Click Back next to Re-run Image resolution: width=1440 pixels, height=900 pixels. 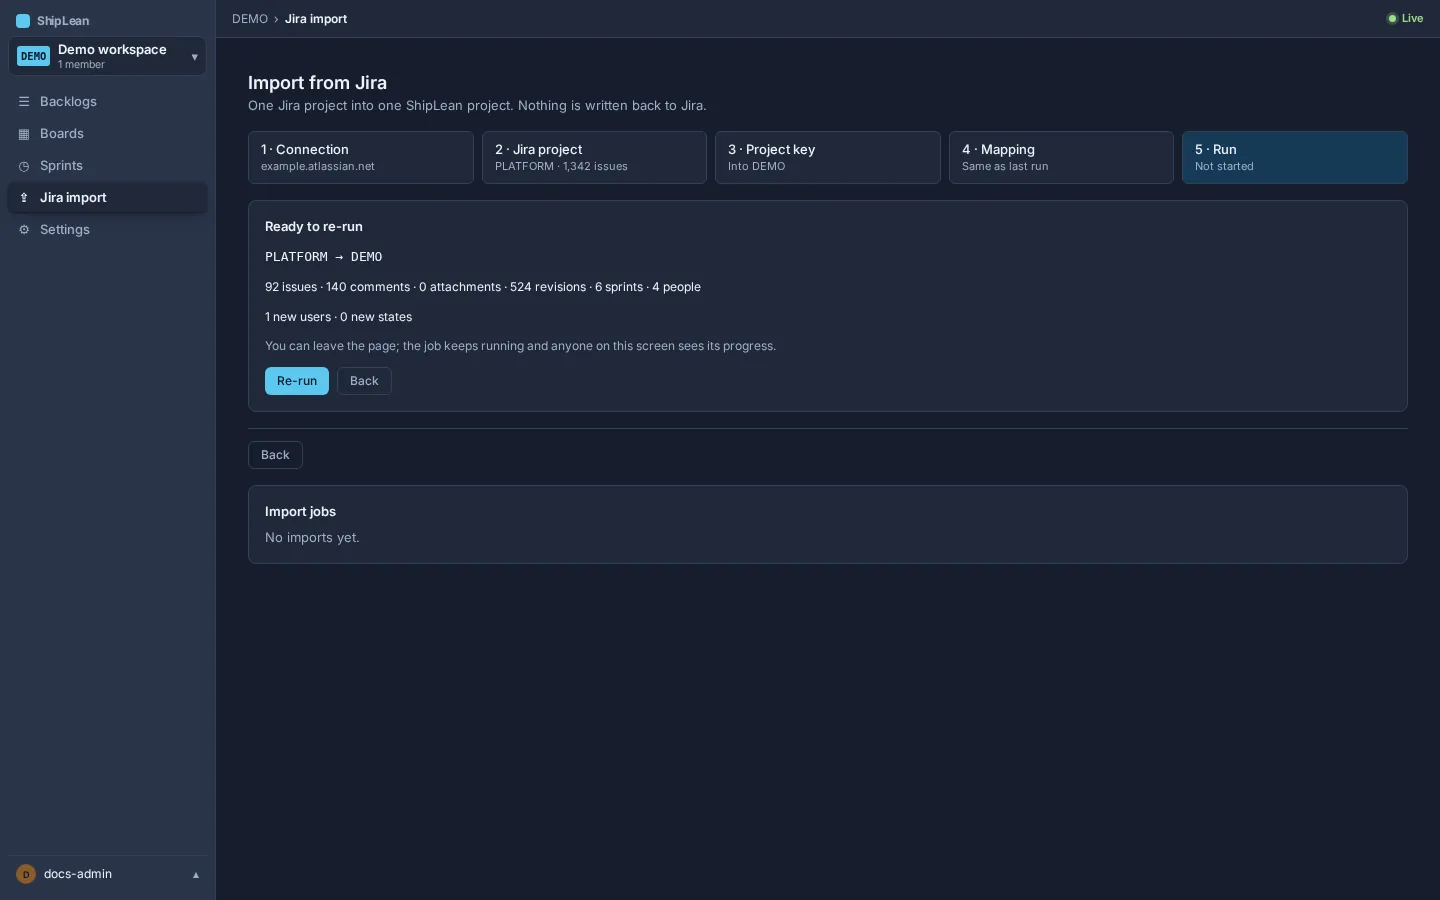(x=364, y=381)
